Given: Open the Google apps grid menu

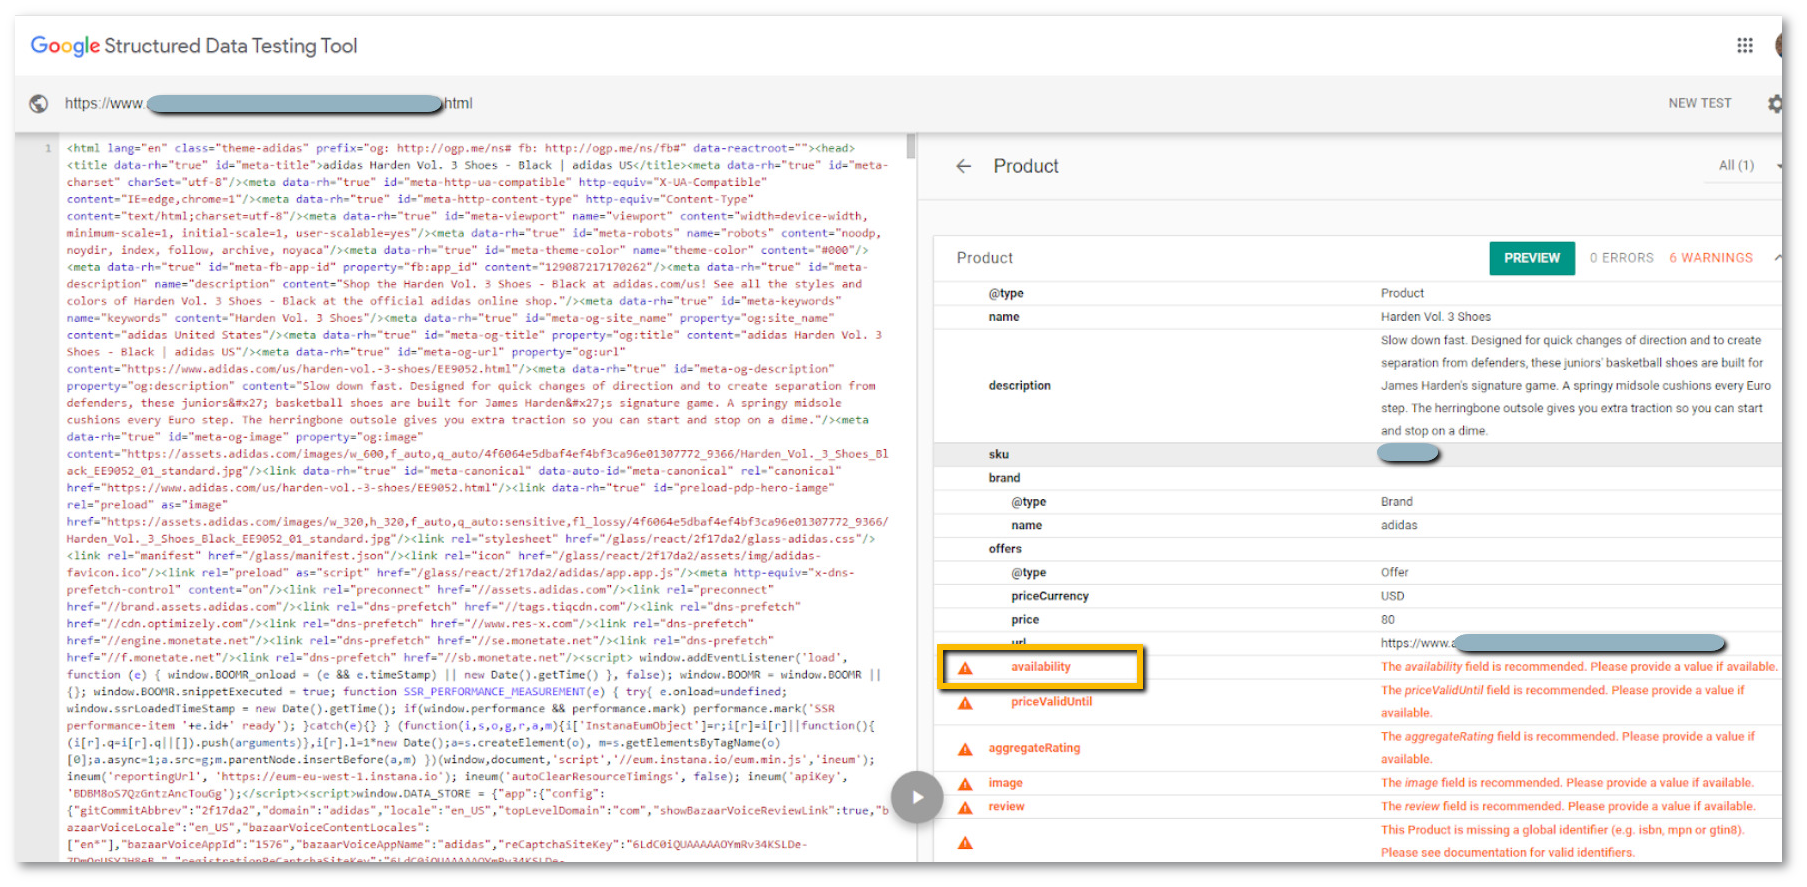Looking at the screenshot, I should [1744, 45].
